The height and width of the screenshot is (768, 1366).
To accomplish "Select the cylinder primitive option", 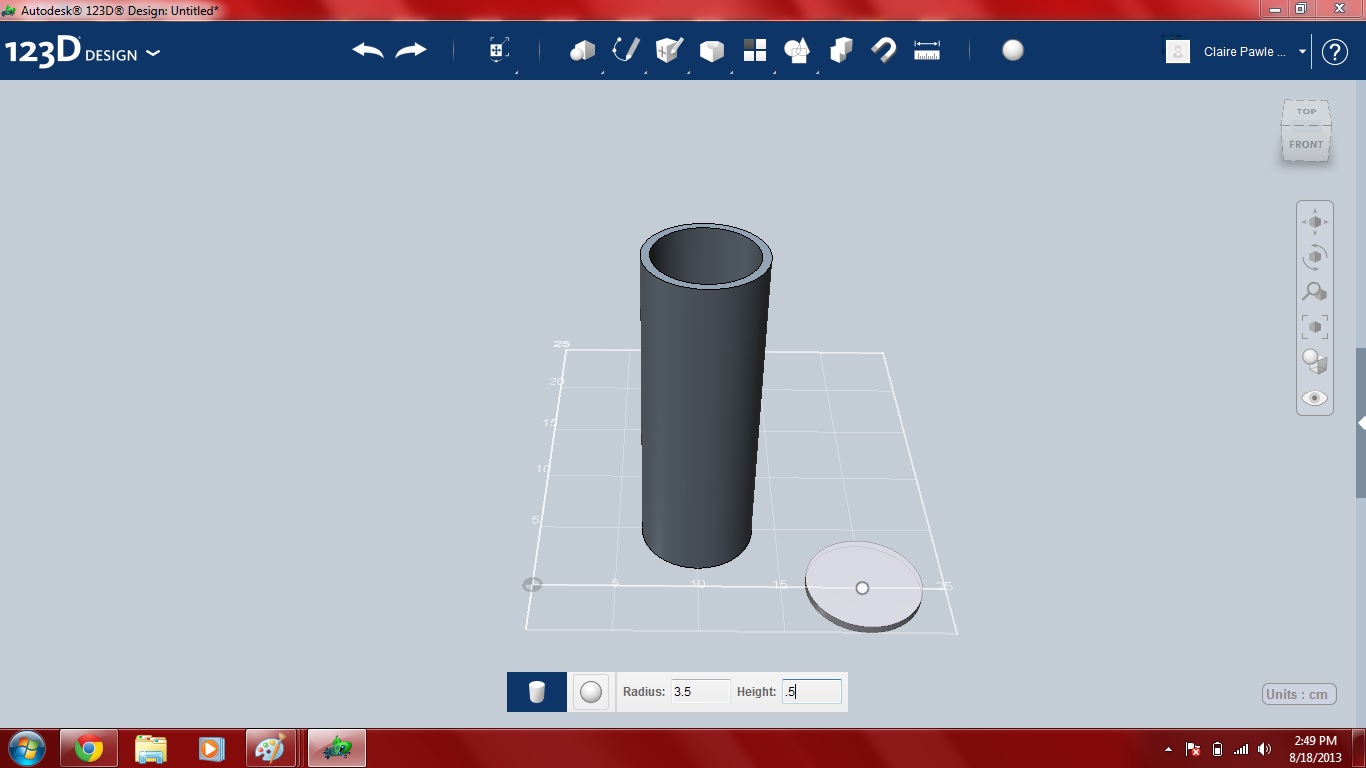I will (x=537, y=692).
